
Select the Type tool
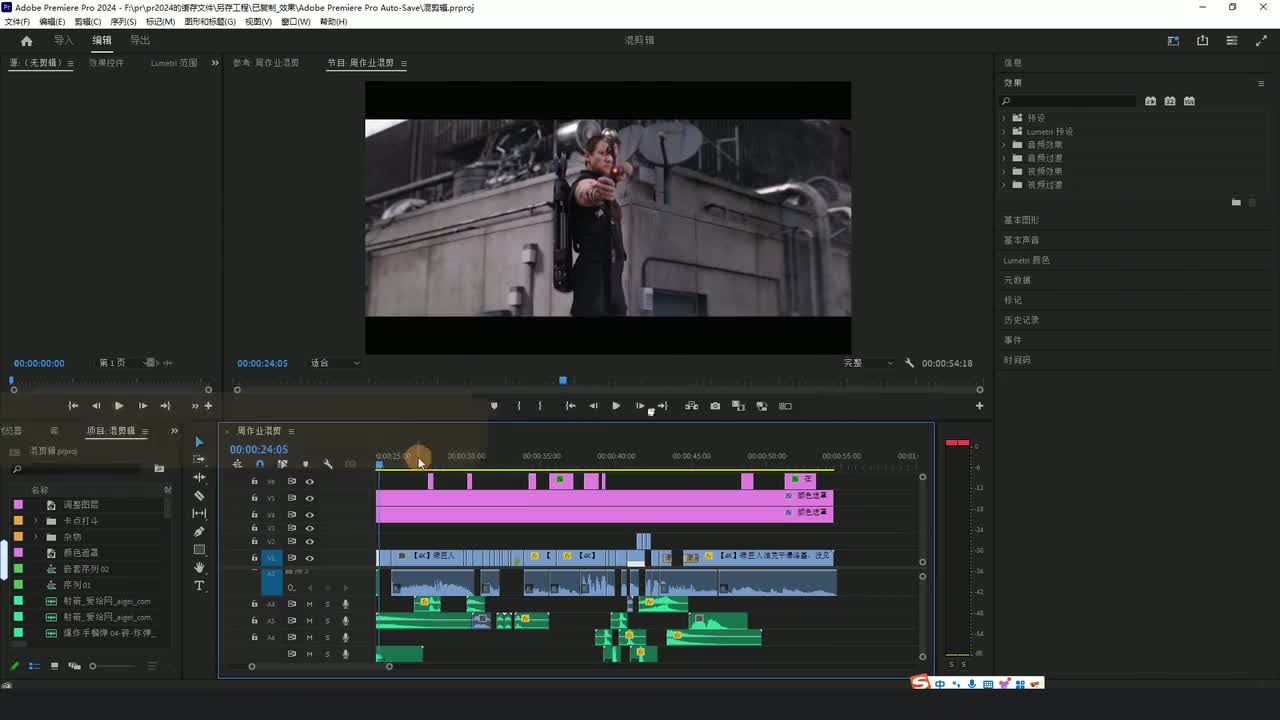click(x=199, y=586)
